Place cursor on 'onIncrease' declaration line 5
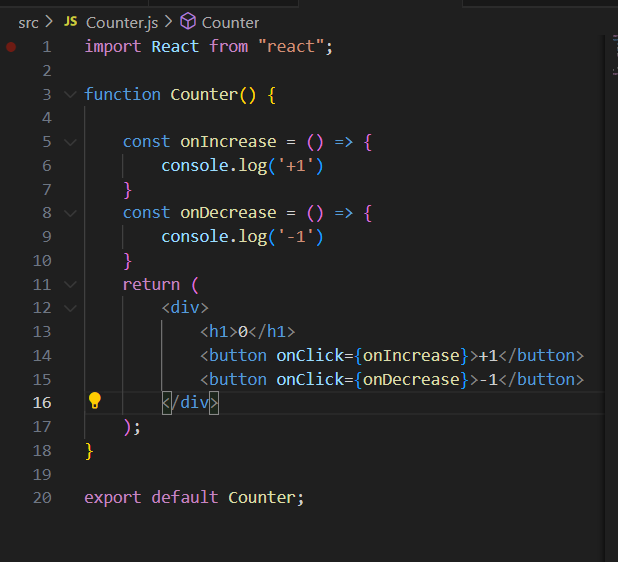 228,142
